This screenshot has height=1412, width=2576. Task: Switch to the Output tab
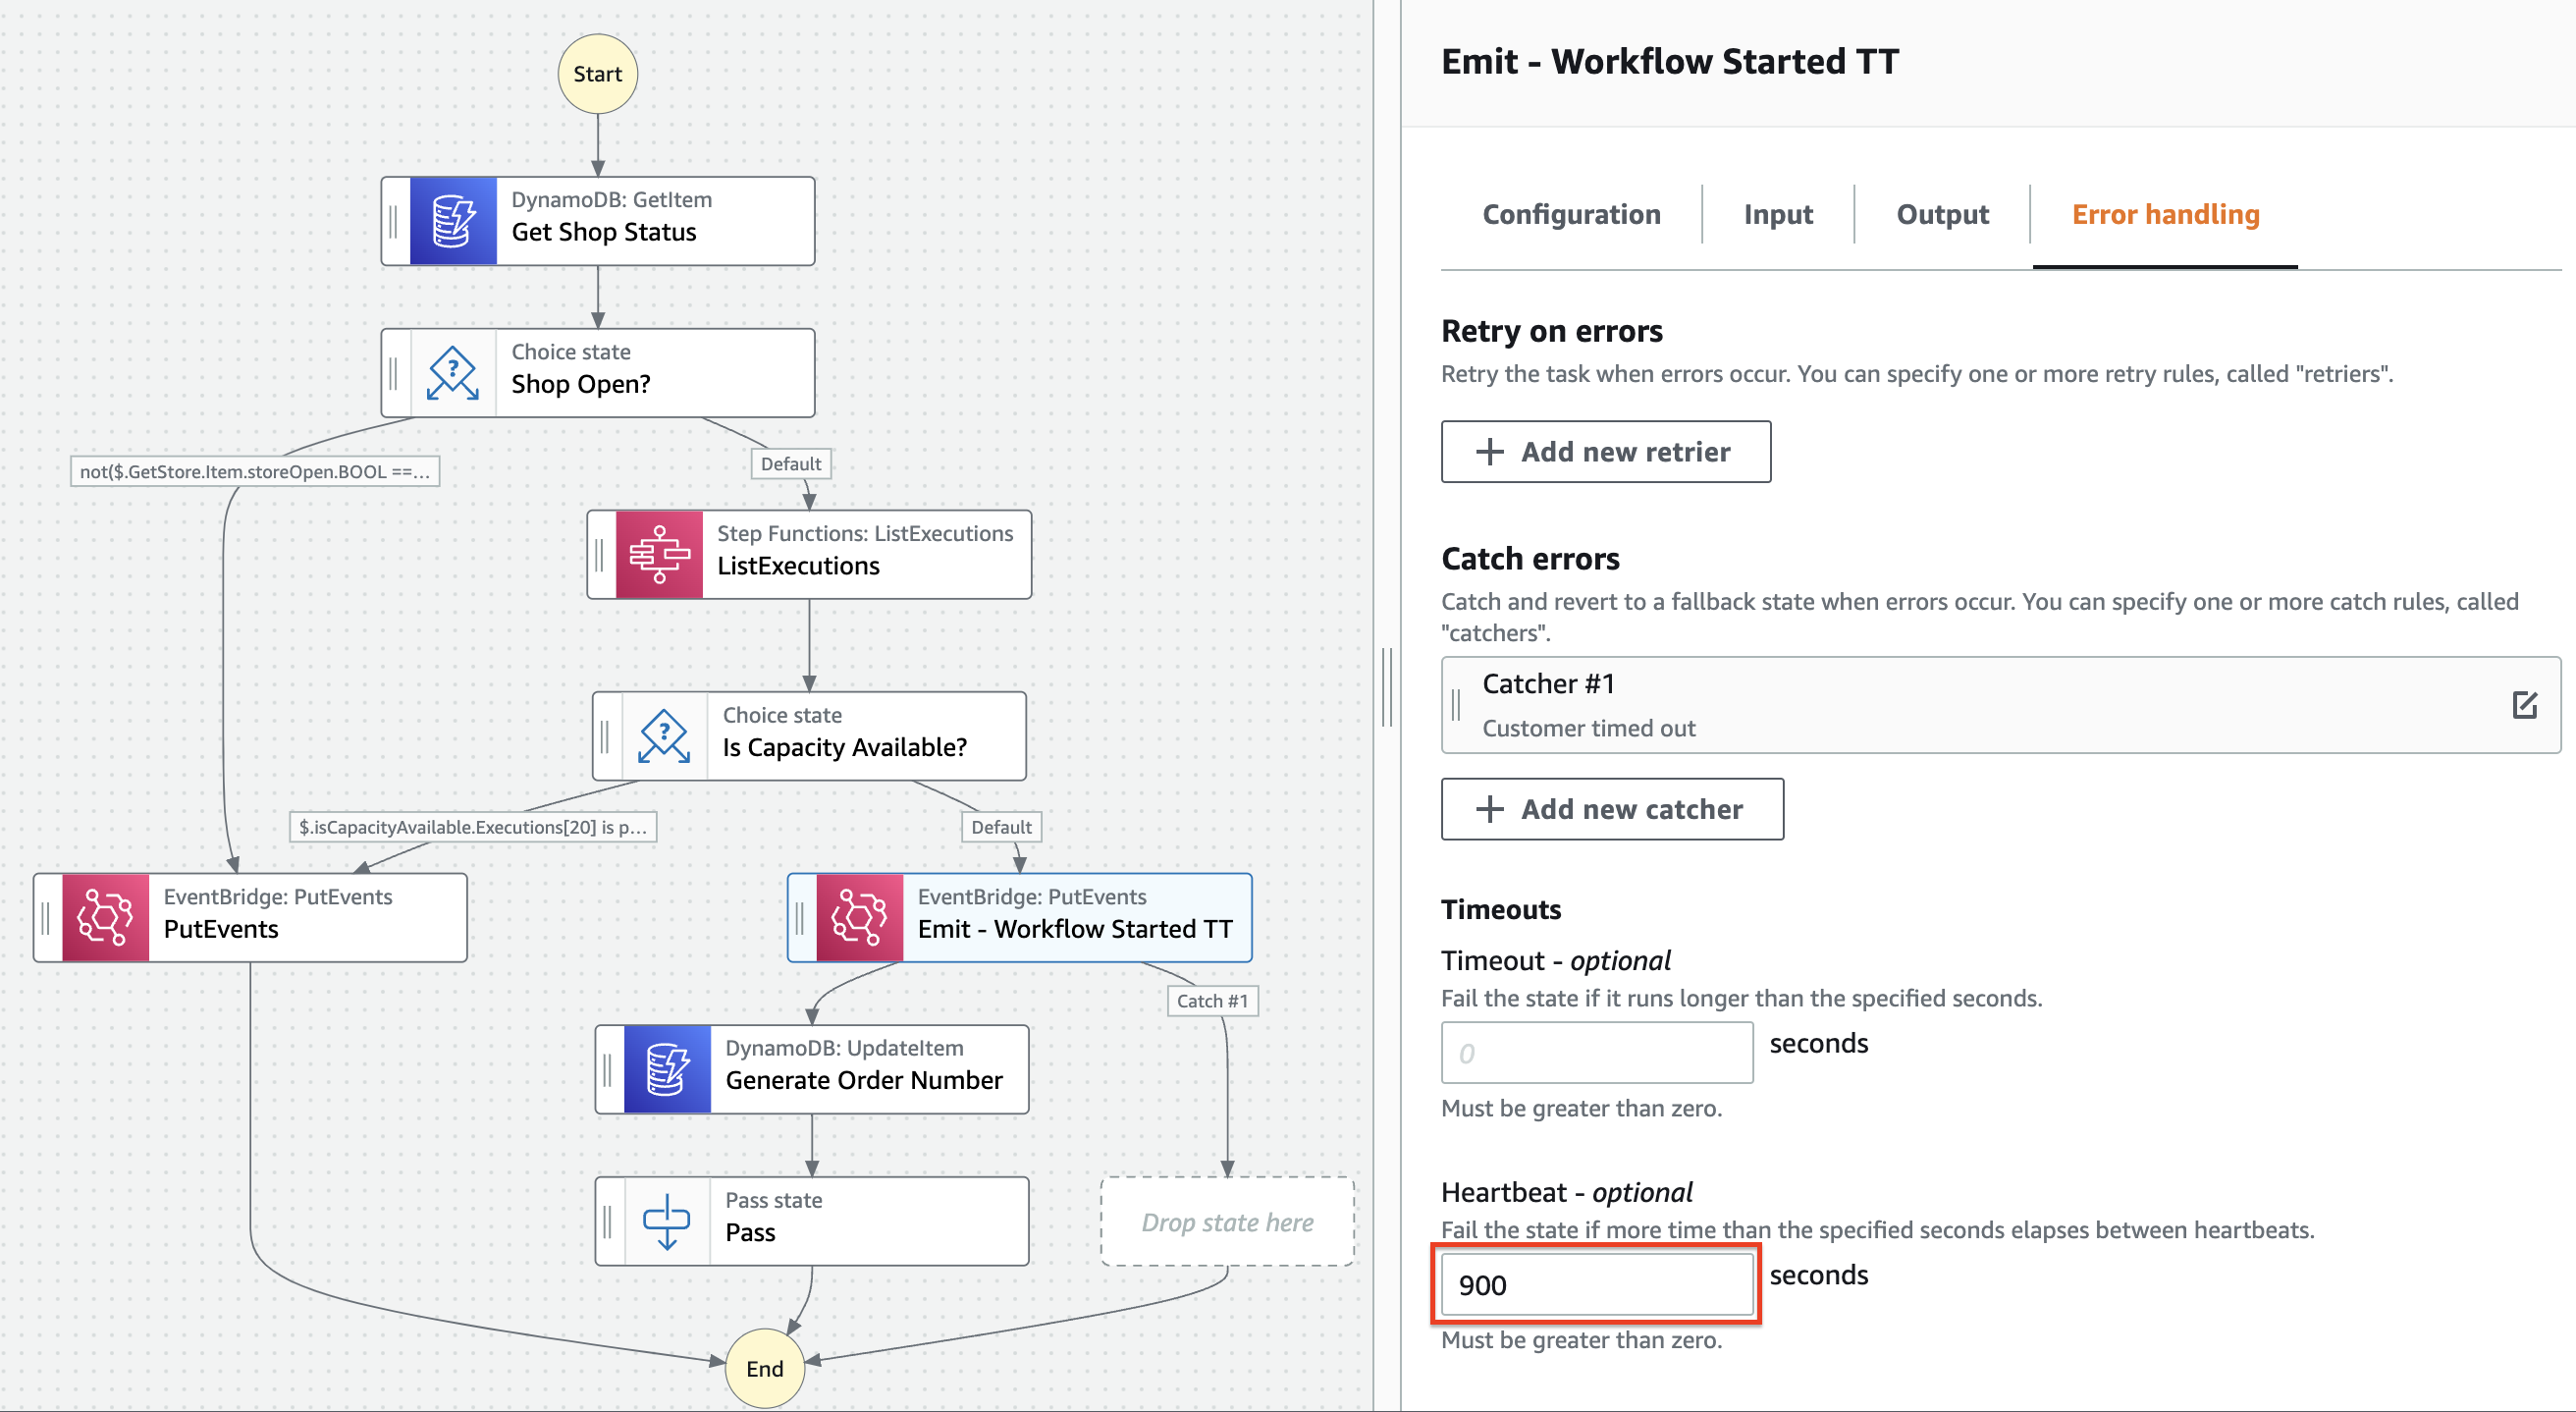[1942, 214]
